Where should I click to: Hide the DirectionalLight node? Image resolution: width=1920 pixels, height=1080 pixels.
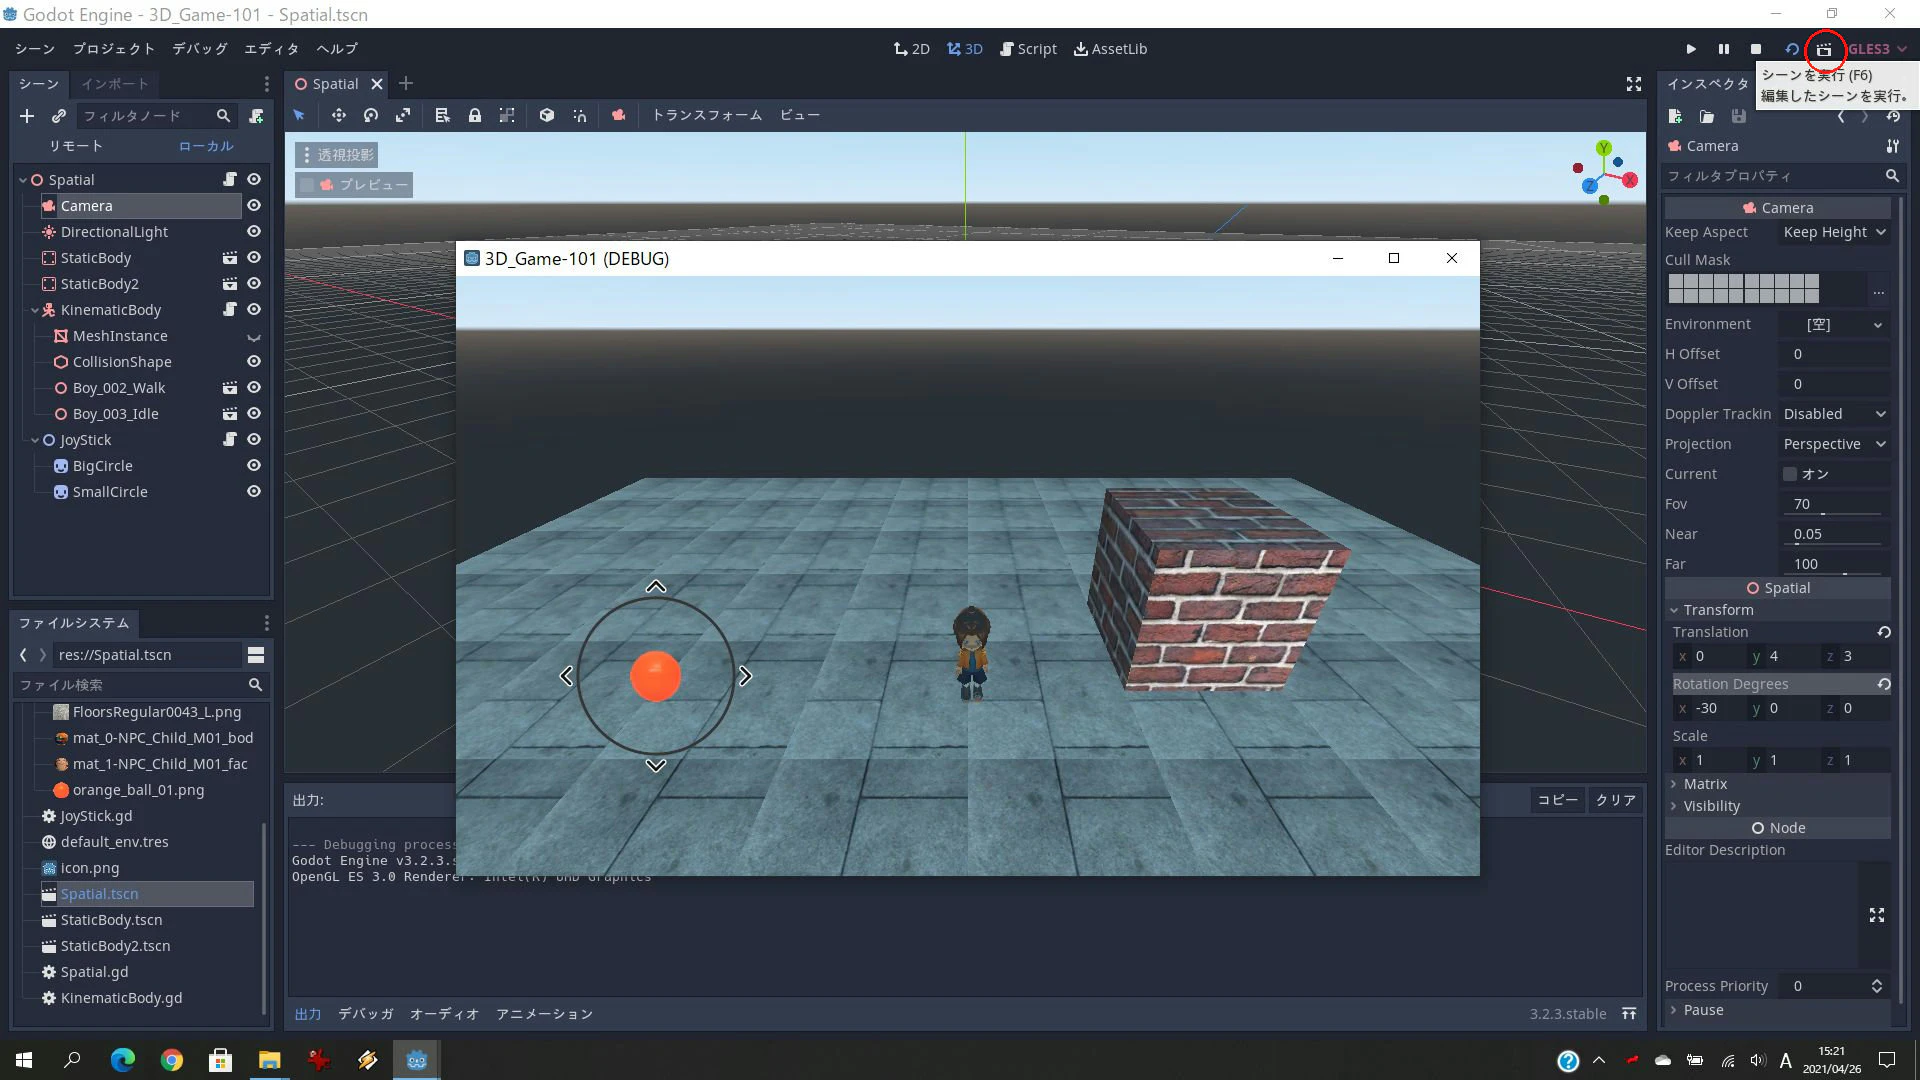(254, 232)
